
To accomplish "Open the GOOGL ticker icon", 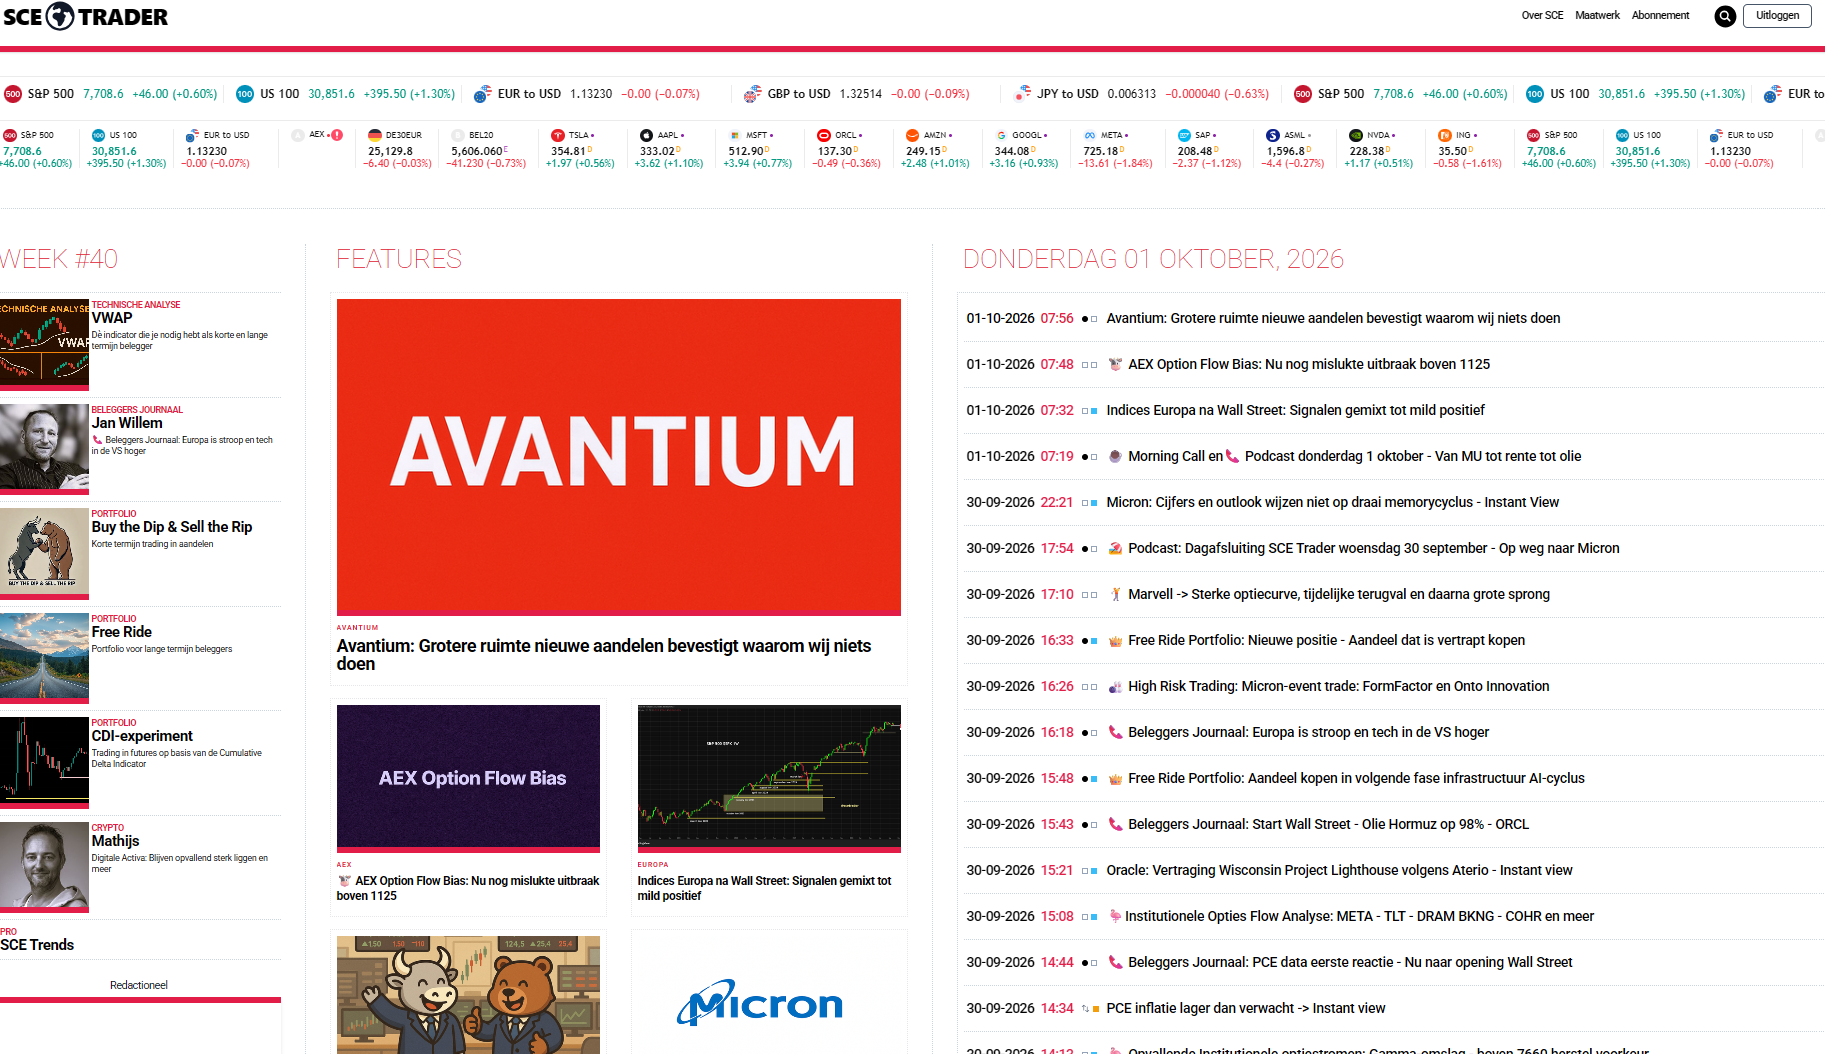I will tap(1001, 135).
